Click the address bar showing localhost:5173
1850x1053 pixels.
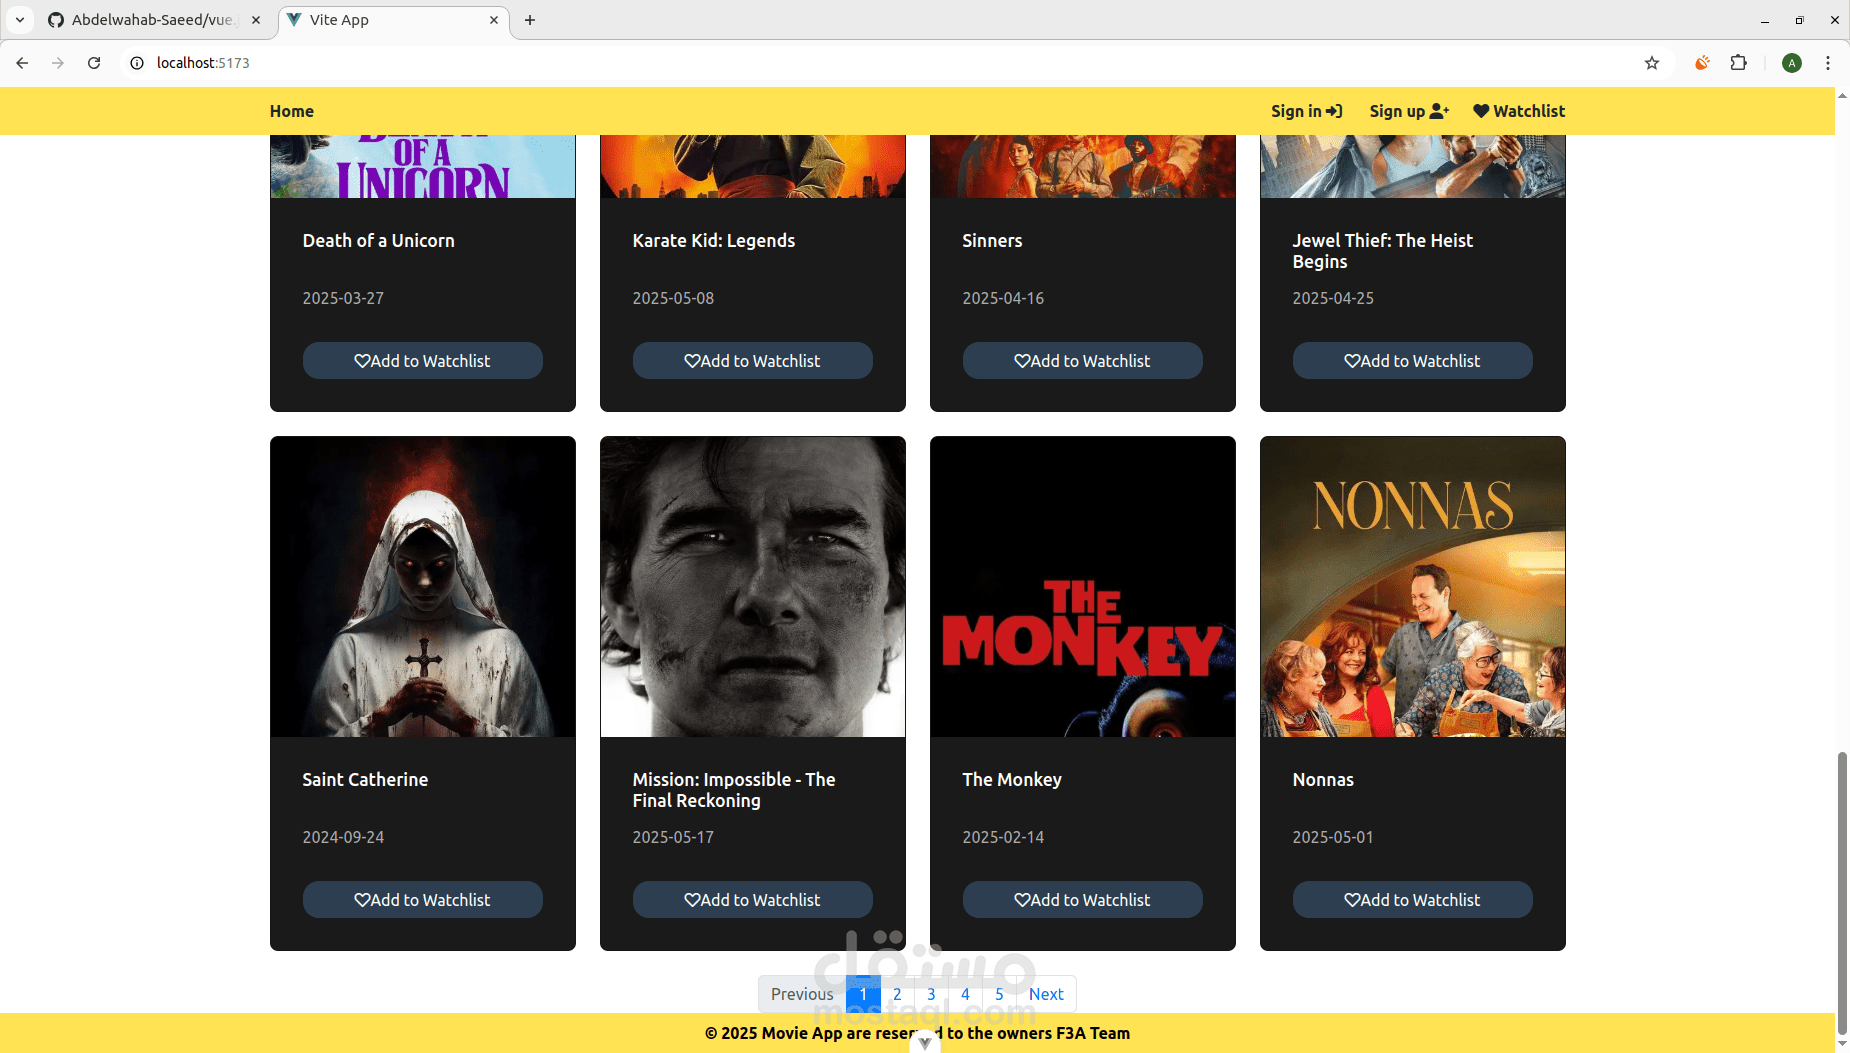pos(890,63)
